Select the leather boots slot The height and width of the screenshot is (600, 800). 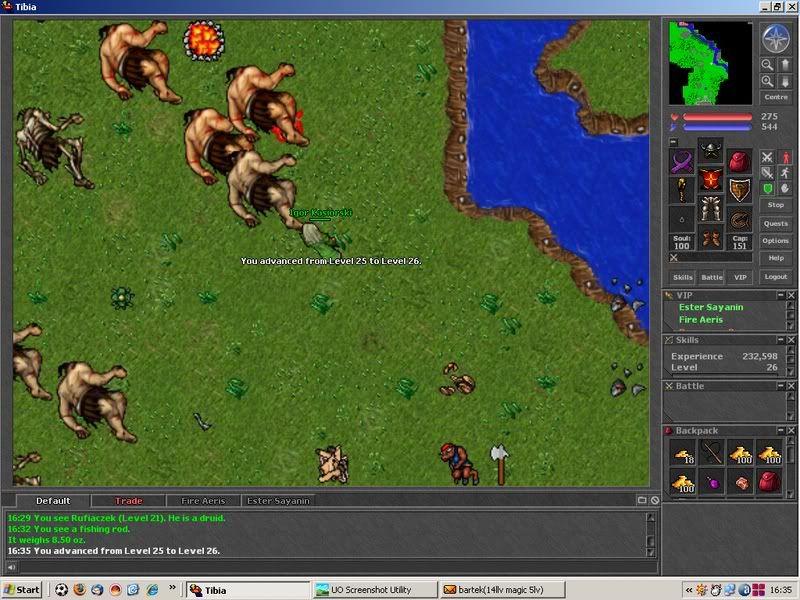tap(710, 237)
